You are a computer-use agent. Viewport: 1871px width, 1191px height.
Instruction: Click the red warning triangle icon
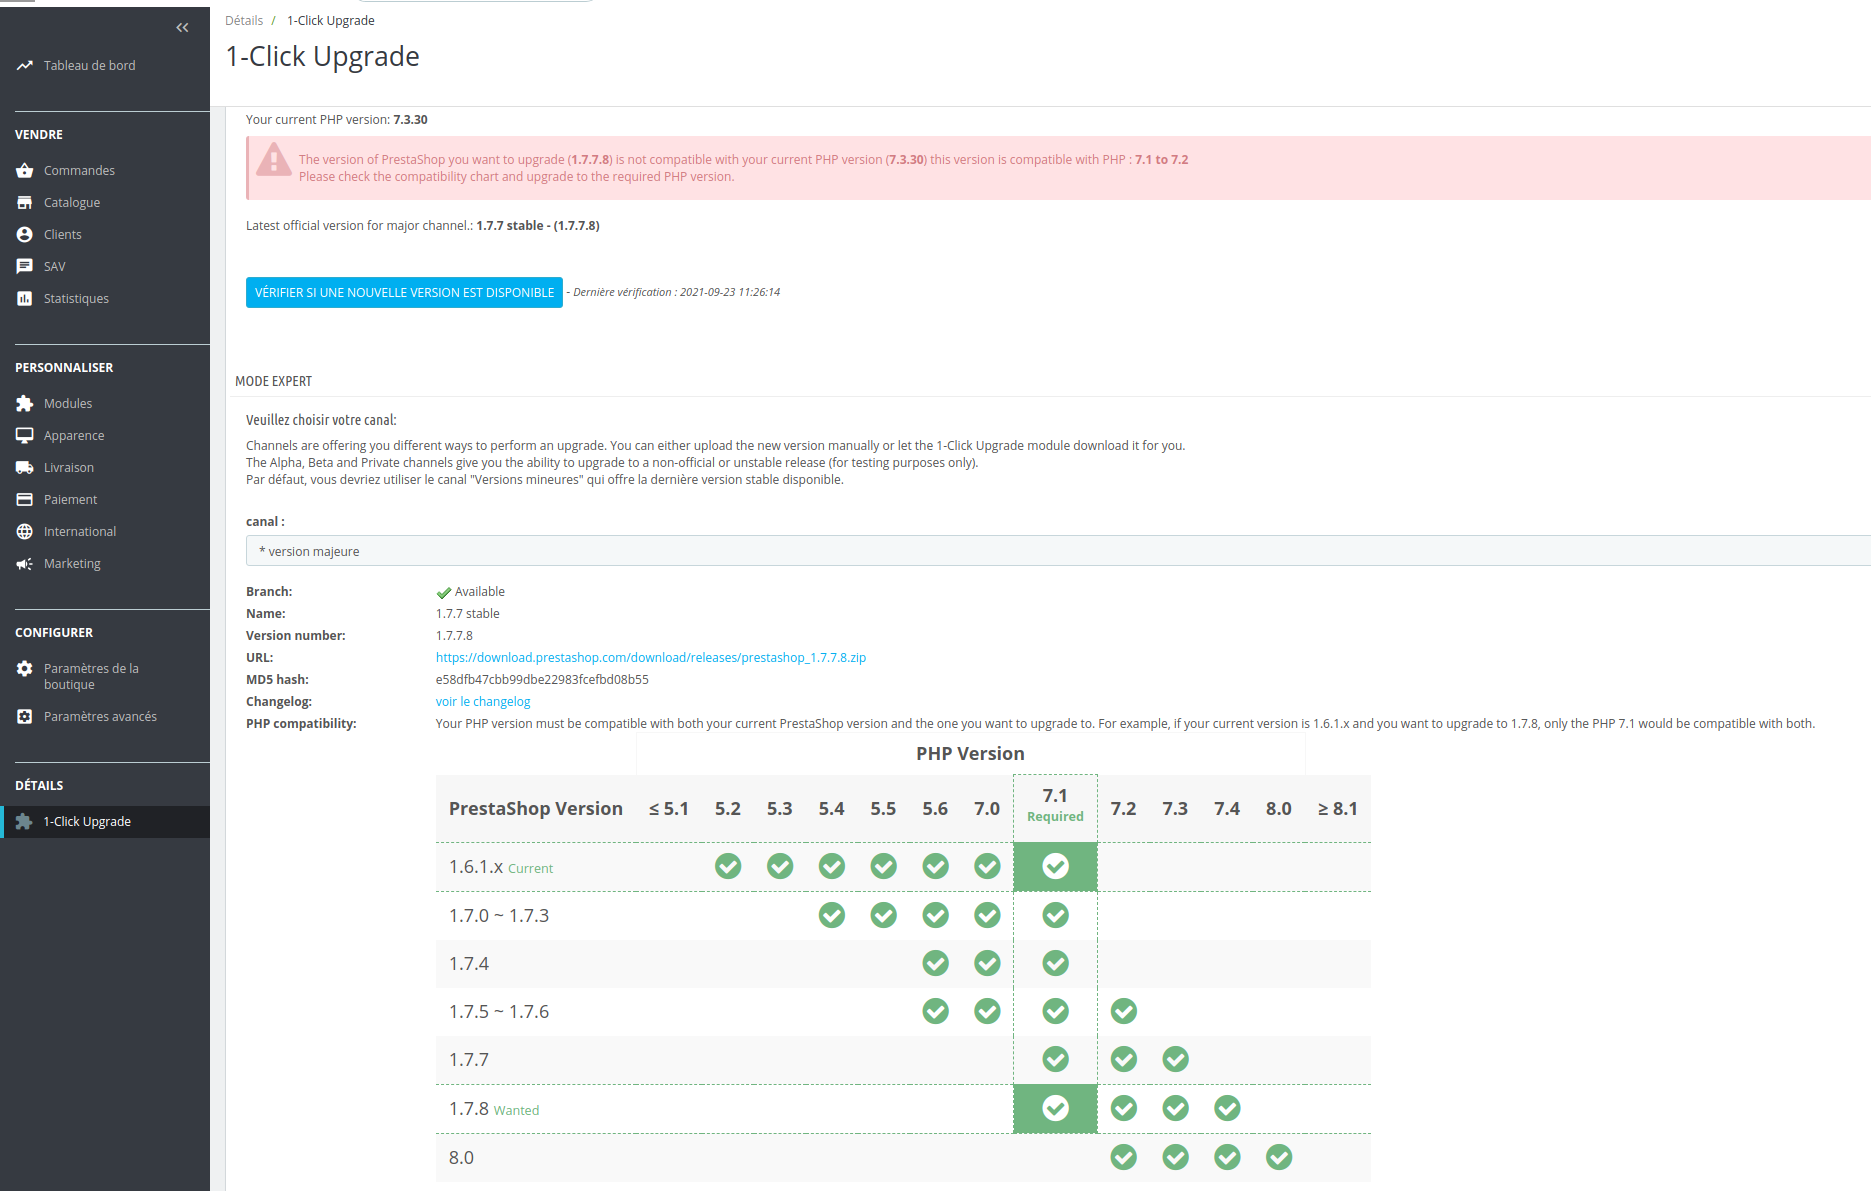[x=273, y=160]
